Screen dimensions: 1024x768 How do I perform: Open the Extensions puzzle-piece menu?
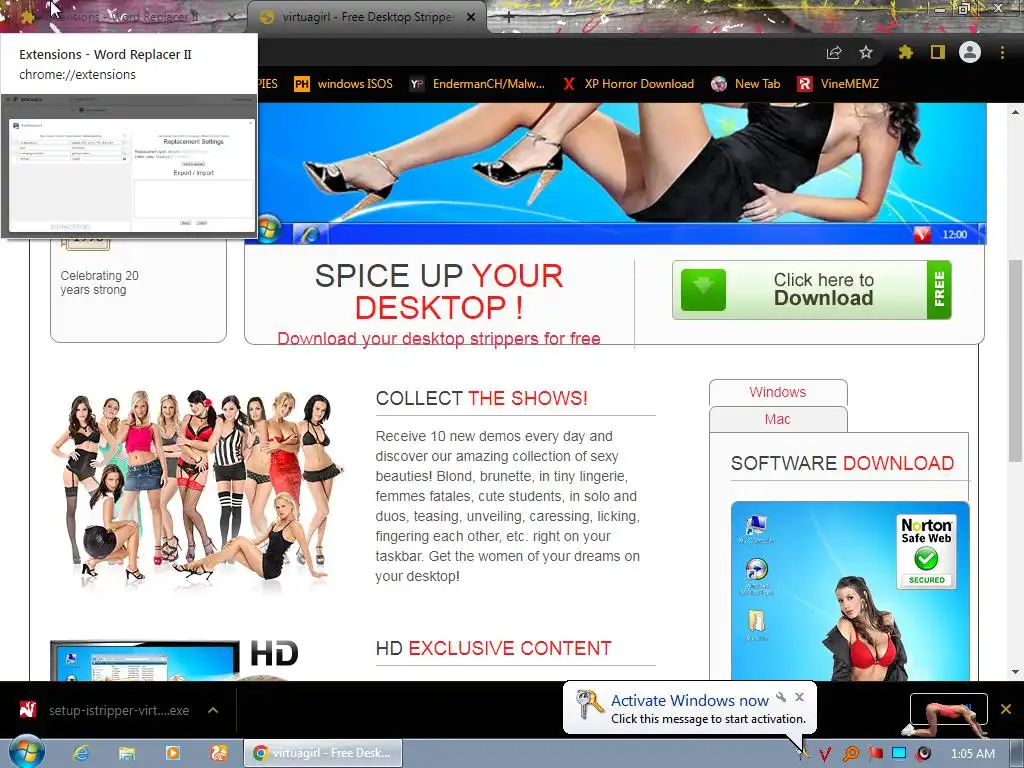pos(905,52)
